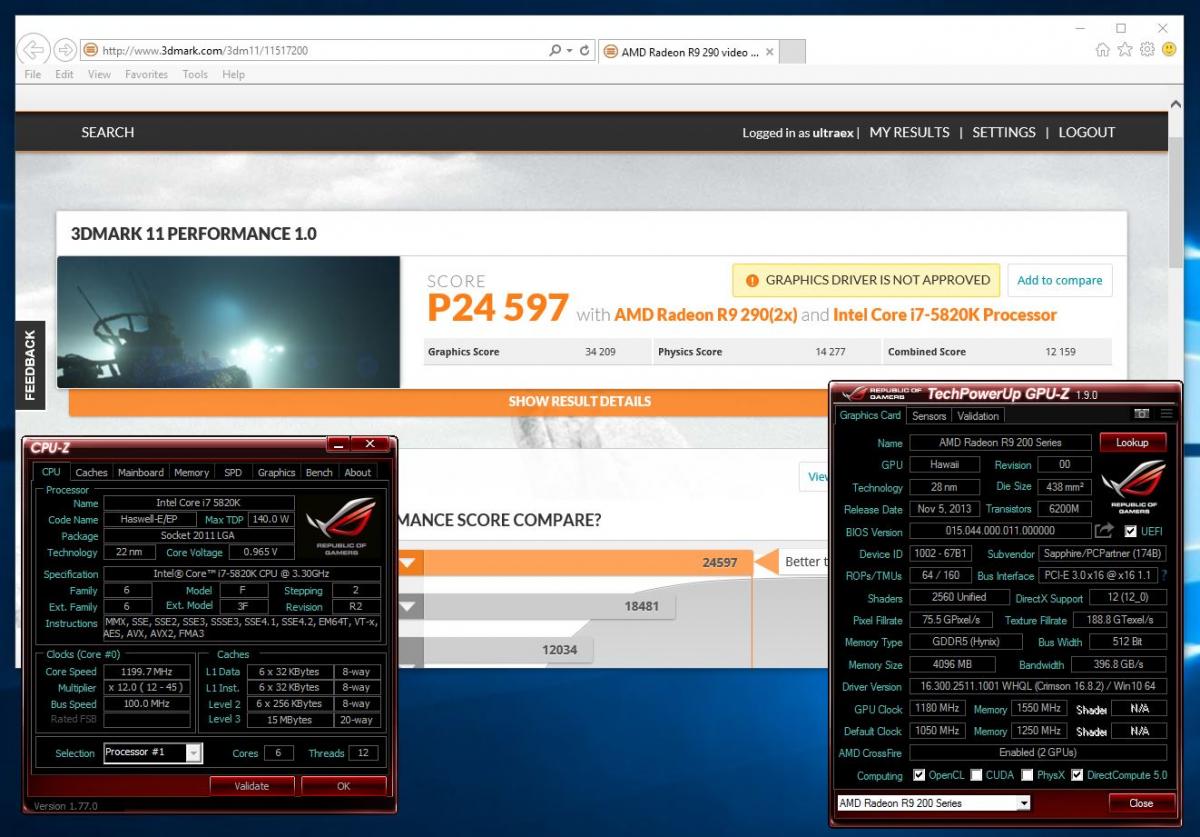Click the ROG logo in CPU-Z
1200x837 pixels.
[x=340, y=525]
